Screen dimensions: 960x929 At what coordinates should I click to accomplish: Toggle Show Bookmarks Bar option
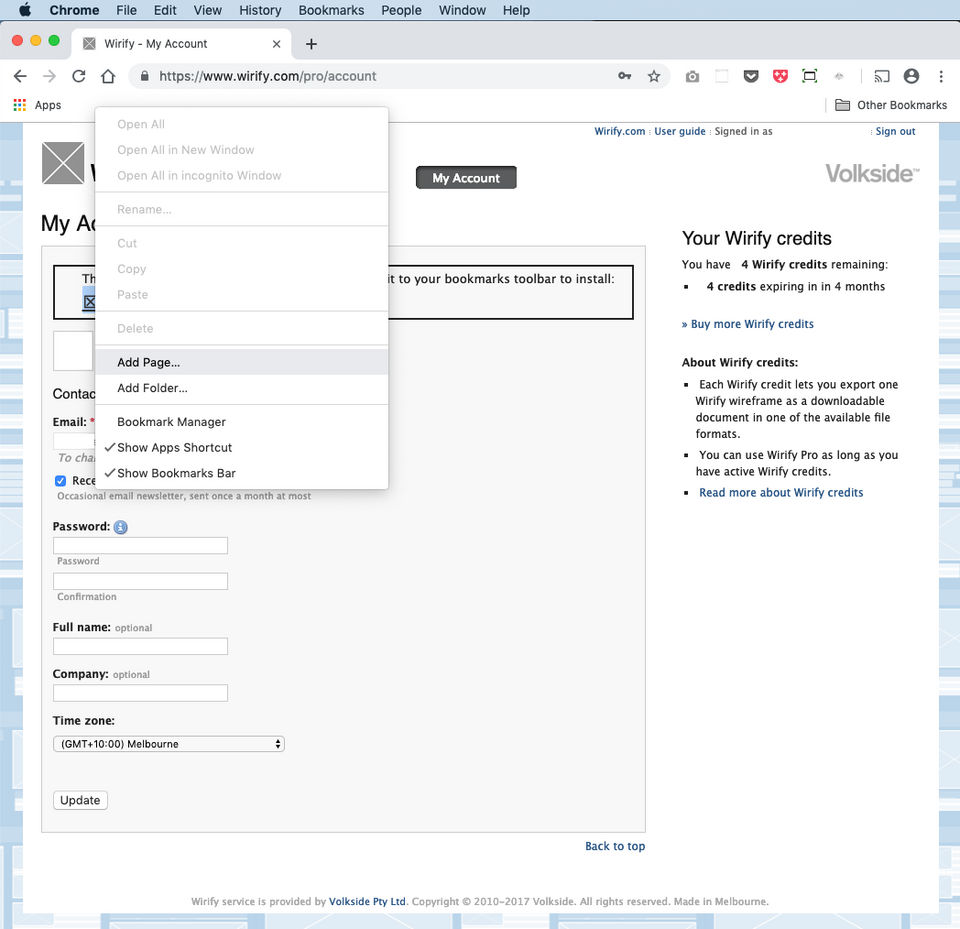241,473
